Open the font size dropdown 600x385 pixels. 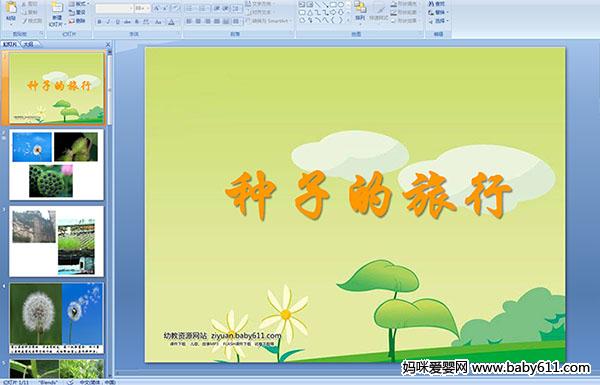(148, 8)
